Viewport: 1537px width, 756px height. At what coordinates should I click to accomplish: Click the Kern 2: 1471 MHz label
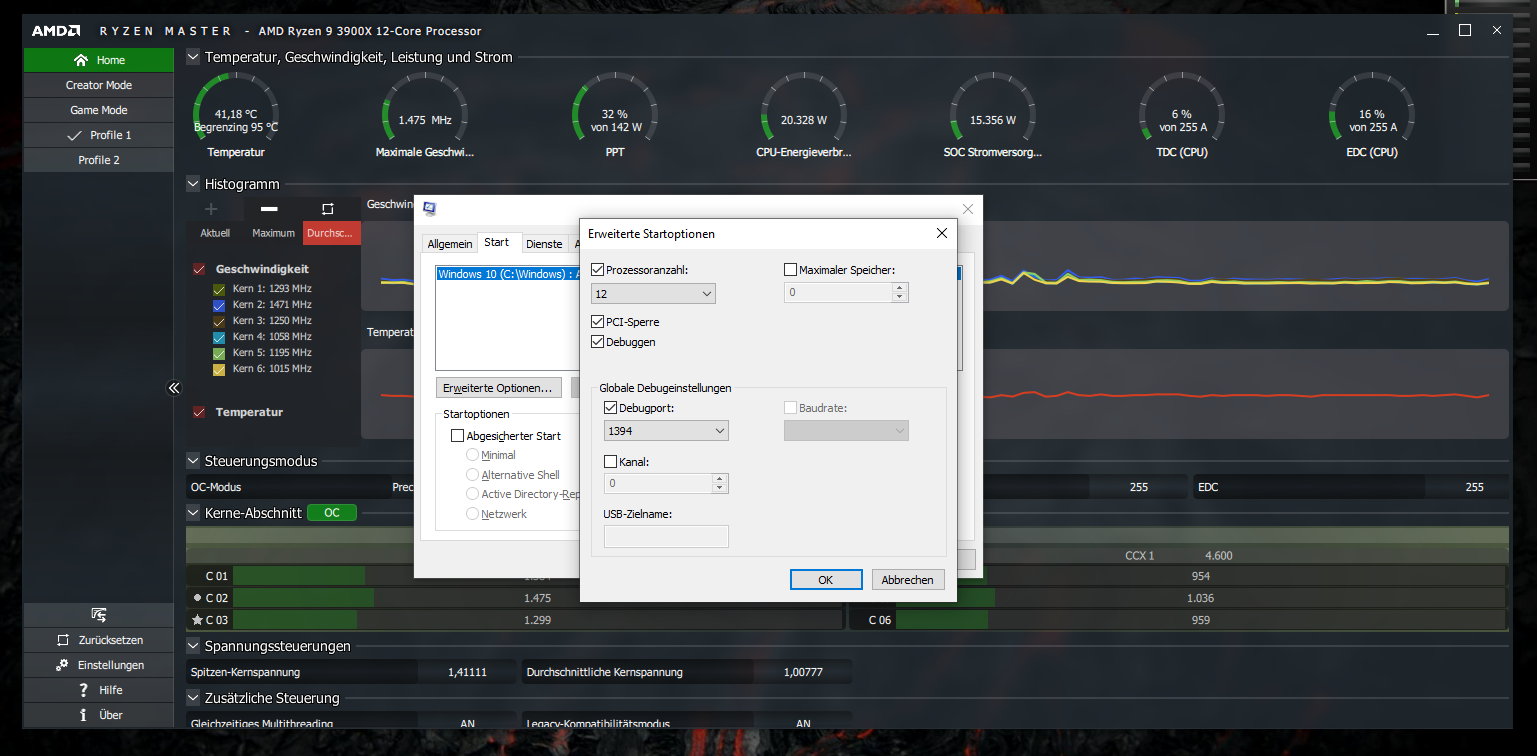coord(272,305)
